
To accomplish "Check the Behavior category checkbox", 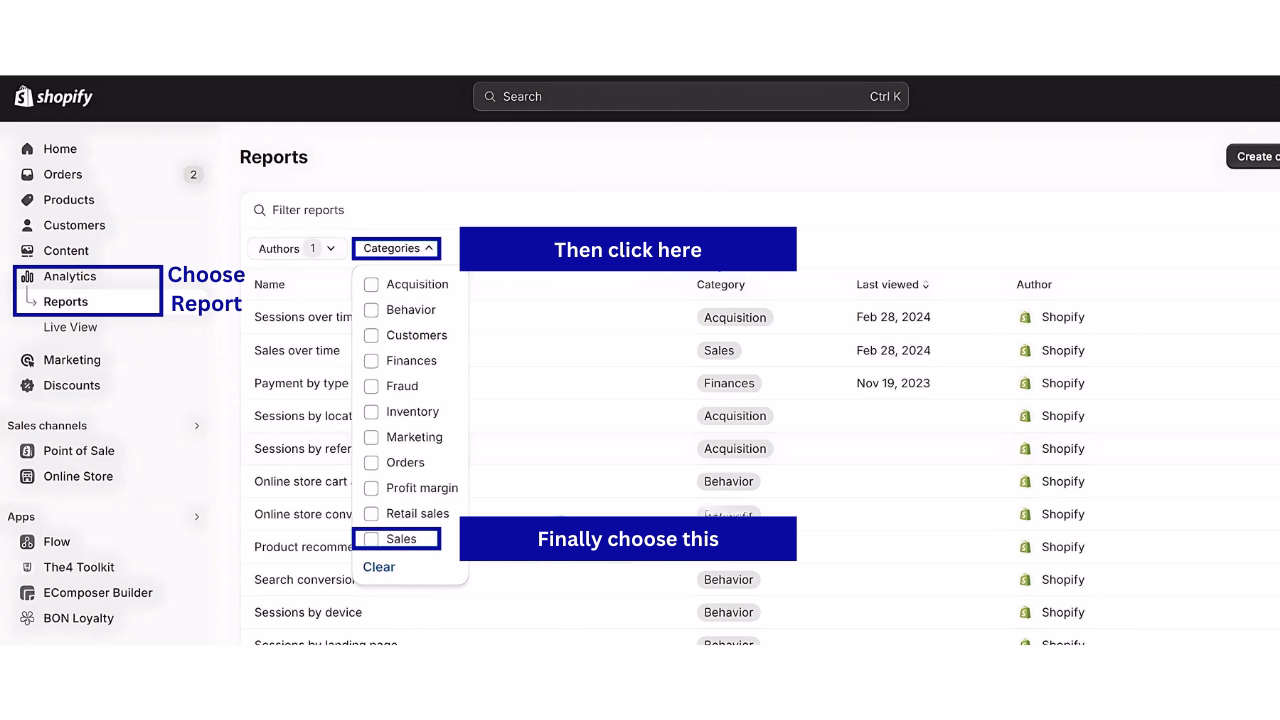I will 371,310.
